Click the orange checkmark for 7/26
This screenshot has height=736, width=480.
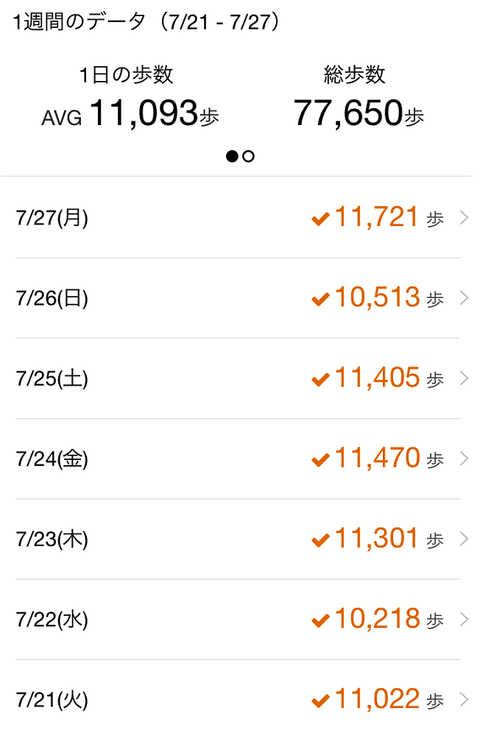tap(320, 299)
